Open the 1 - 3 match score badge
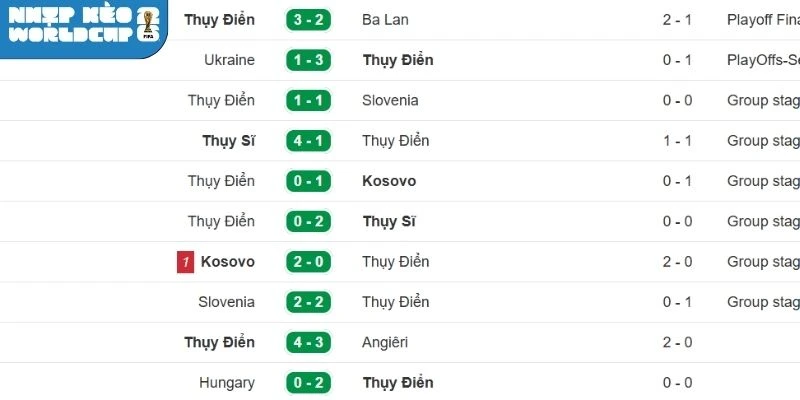The width and height of the screenshot is (800, 400). (x=309, y=60)
